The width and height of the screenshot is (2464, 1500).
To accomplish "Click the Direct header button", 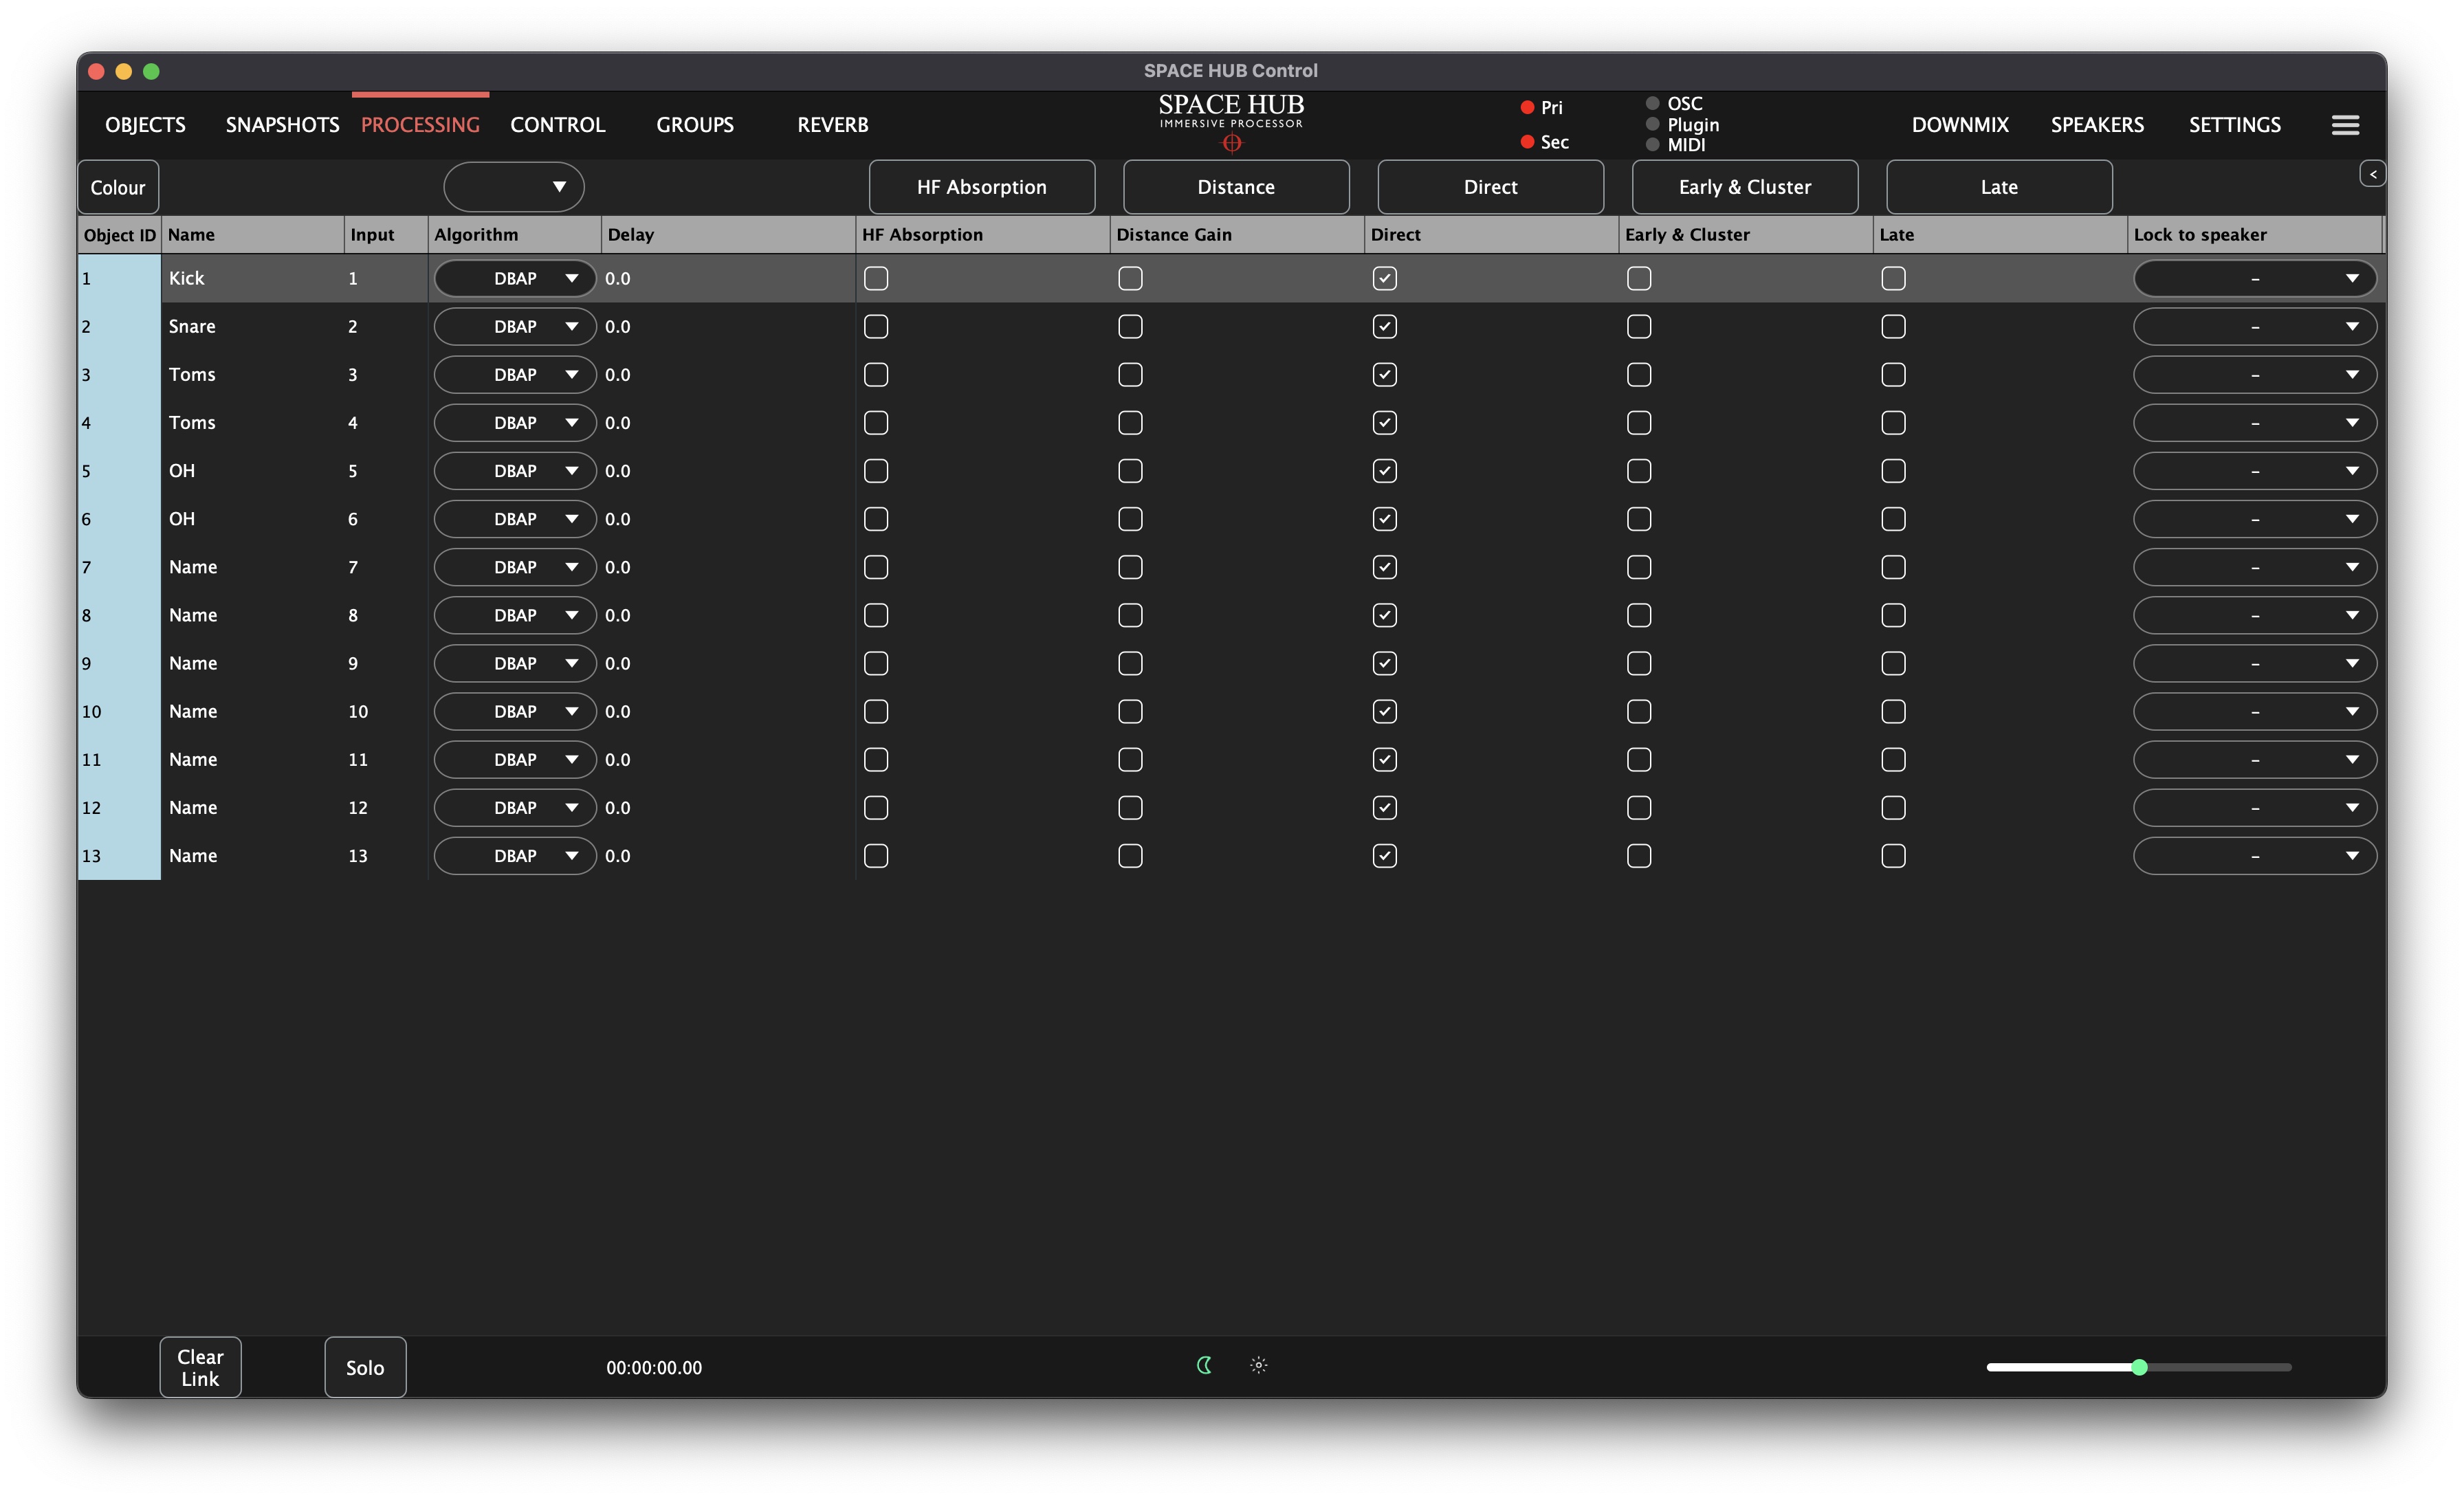I will tap(1490, 187).
